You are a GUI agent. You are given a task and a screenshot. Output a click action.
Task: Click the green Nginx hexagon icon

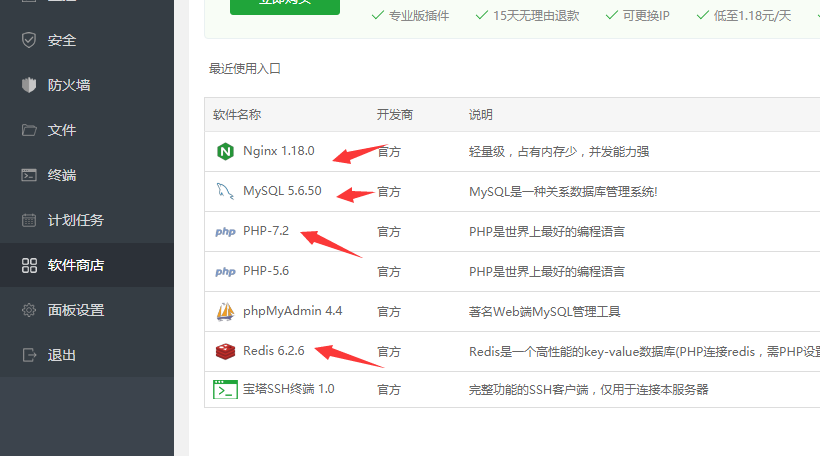click(x=225, y=152)
